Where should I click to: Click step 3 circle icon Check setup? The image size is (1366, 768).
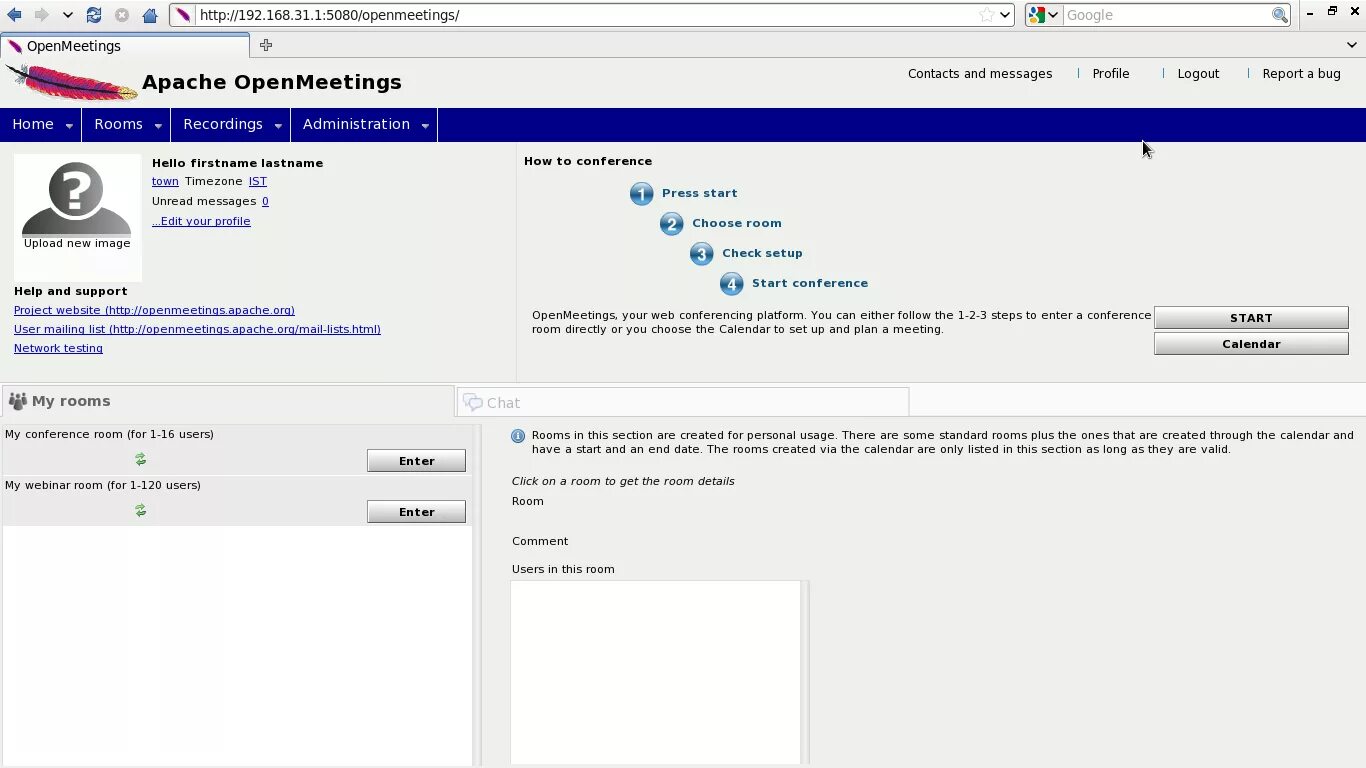point(701,254)
